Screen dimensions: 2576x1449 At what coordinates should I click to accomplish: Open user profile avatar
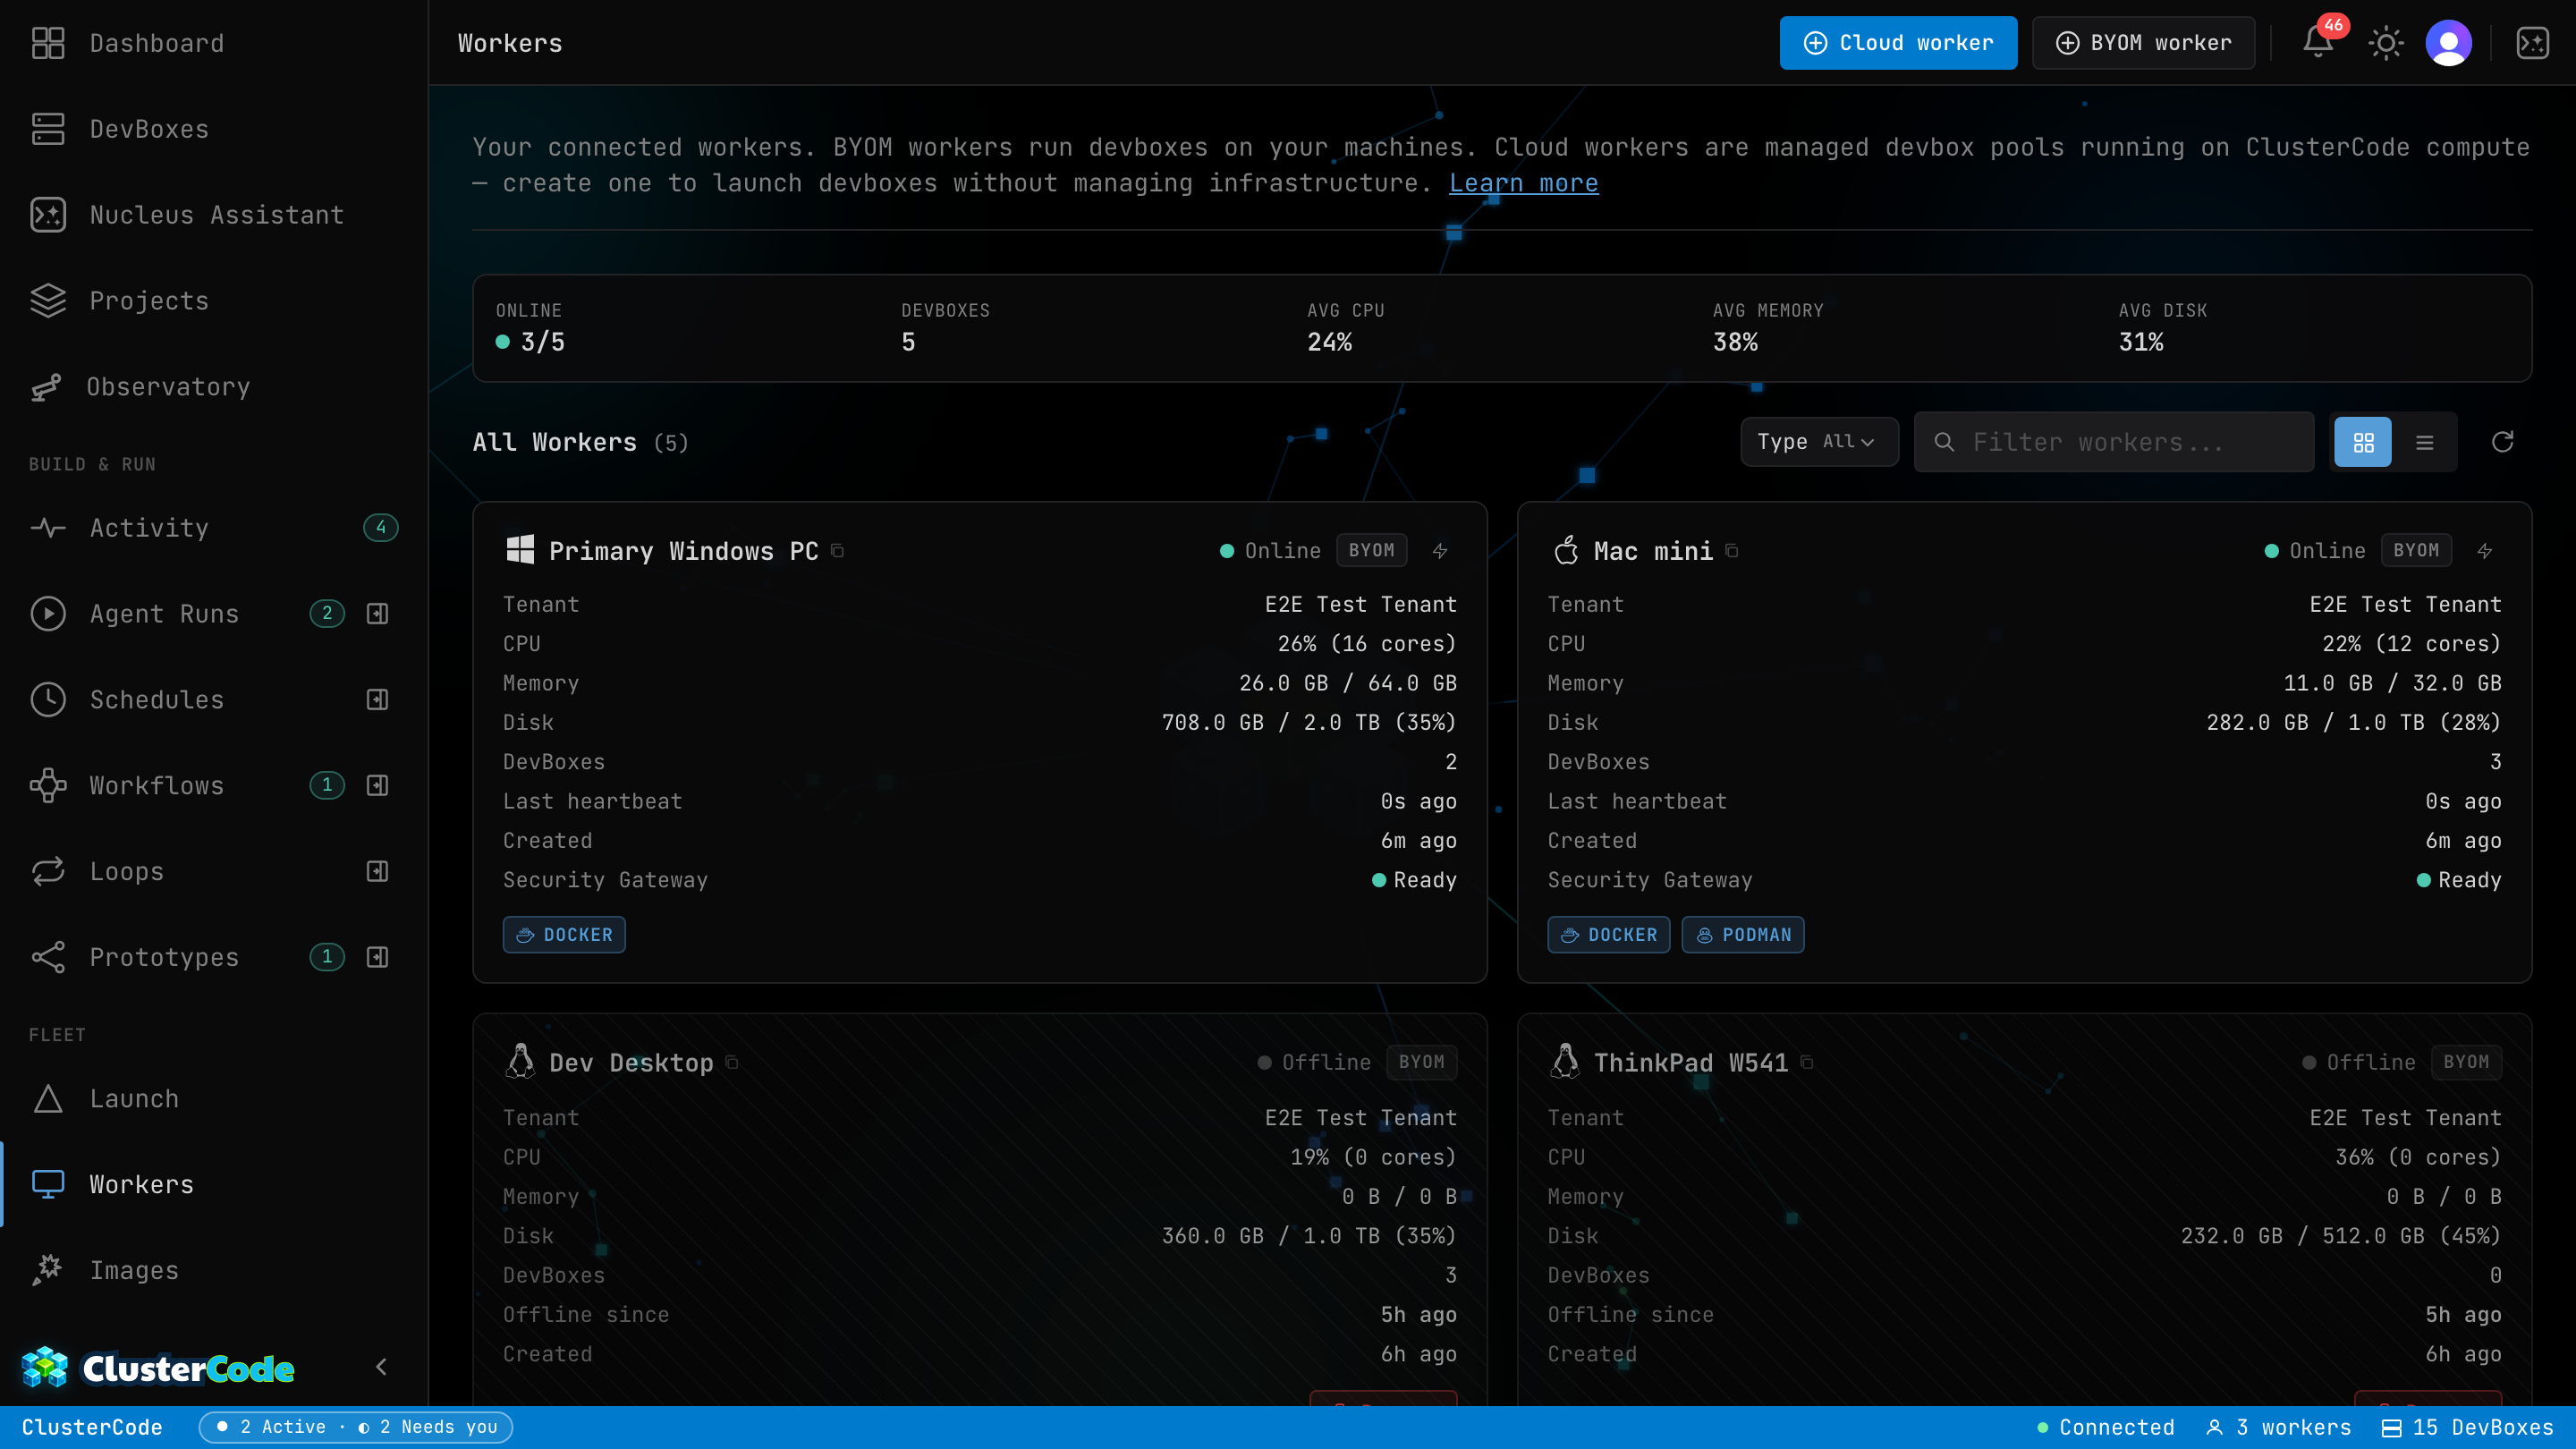(x=2449, y=43)
